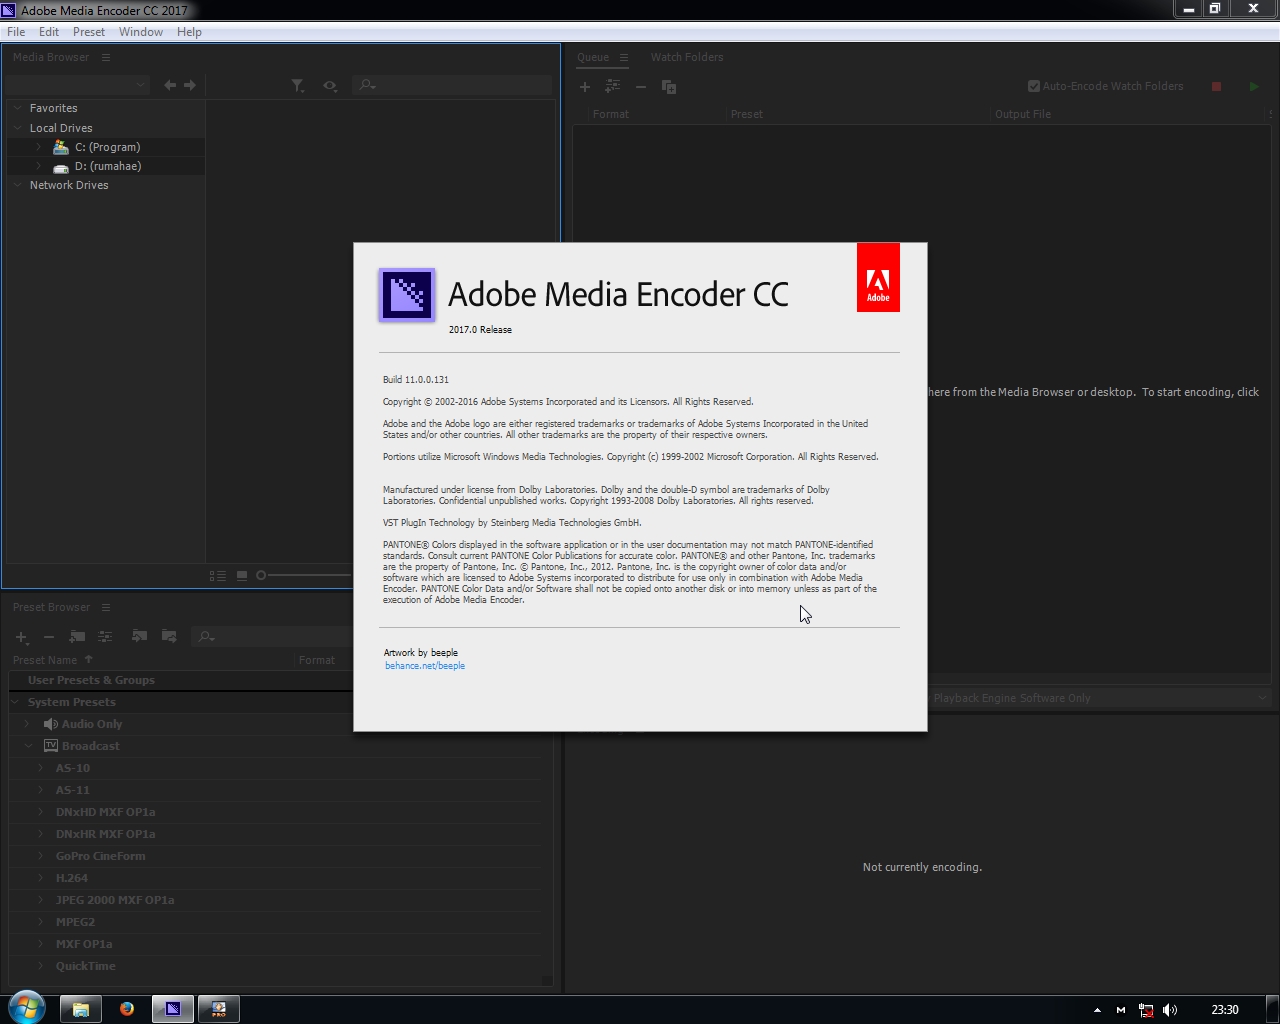Open the Window menu
1280x1024 pixels.
tap(141, 32)
